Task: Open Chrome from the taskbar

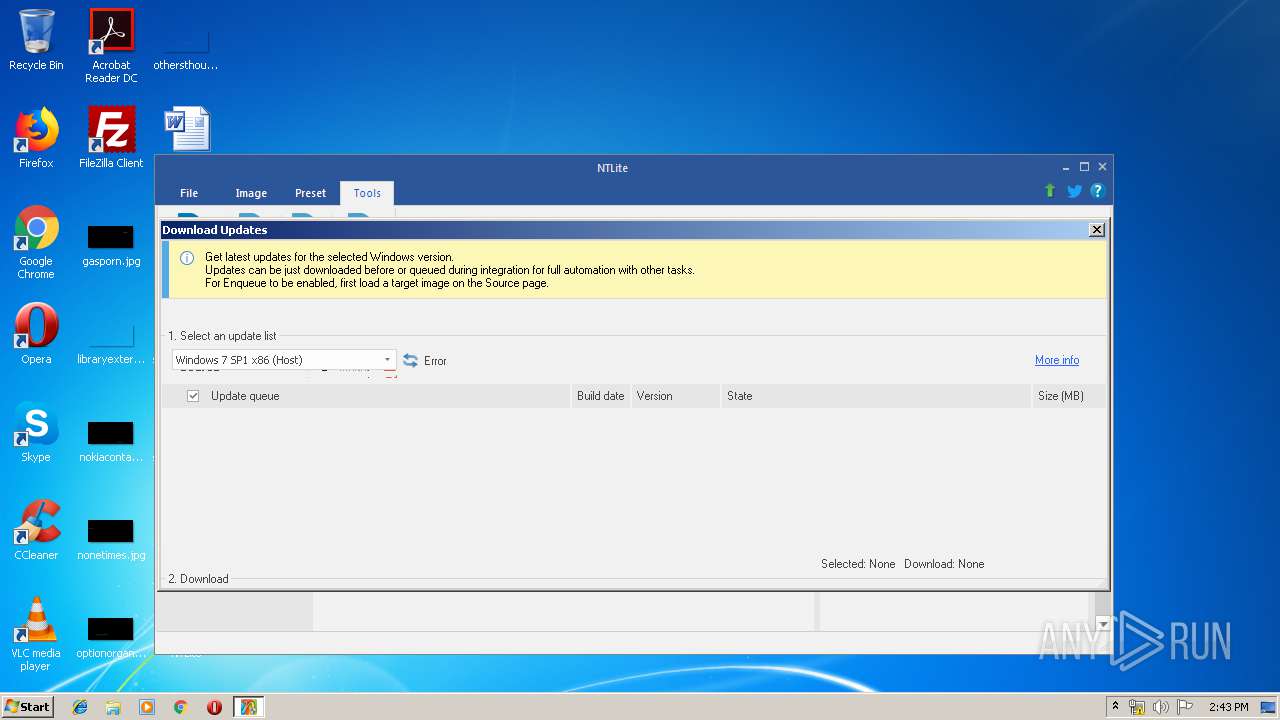Action: [x=180, y=707]
